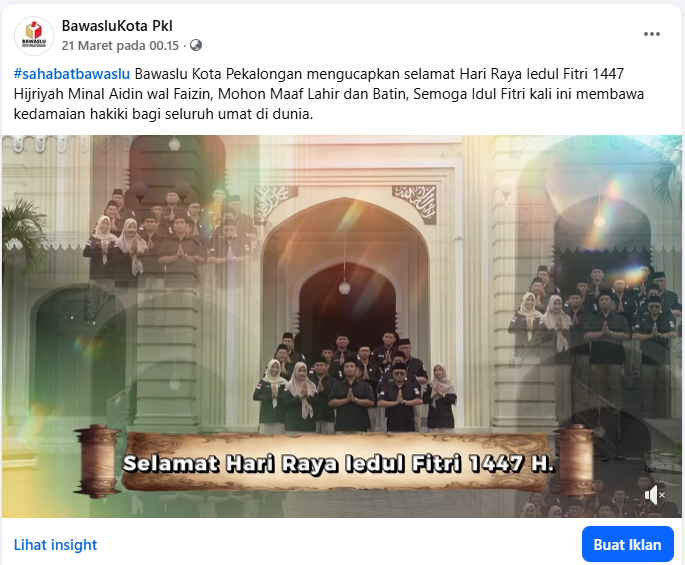Open the Lihat insight link
The image size is (685, 565).
(x=55, y=545)
